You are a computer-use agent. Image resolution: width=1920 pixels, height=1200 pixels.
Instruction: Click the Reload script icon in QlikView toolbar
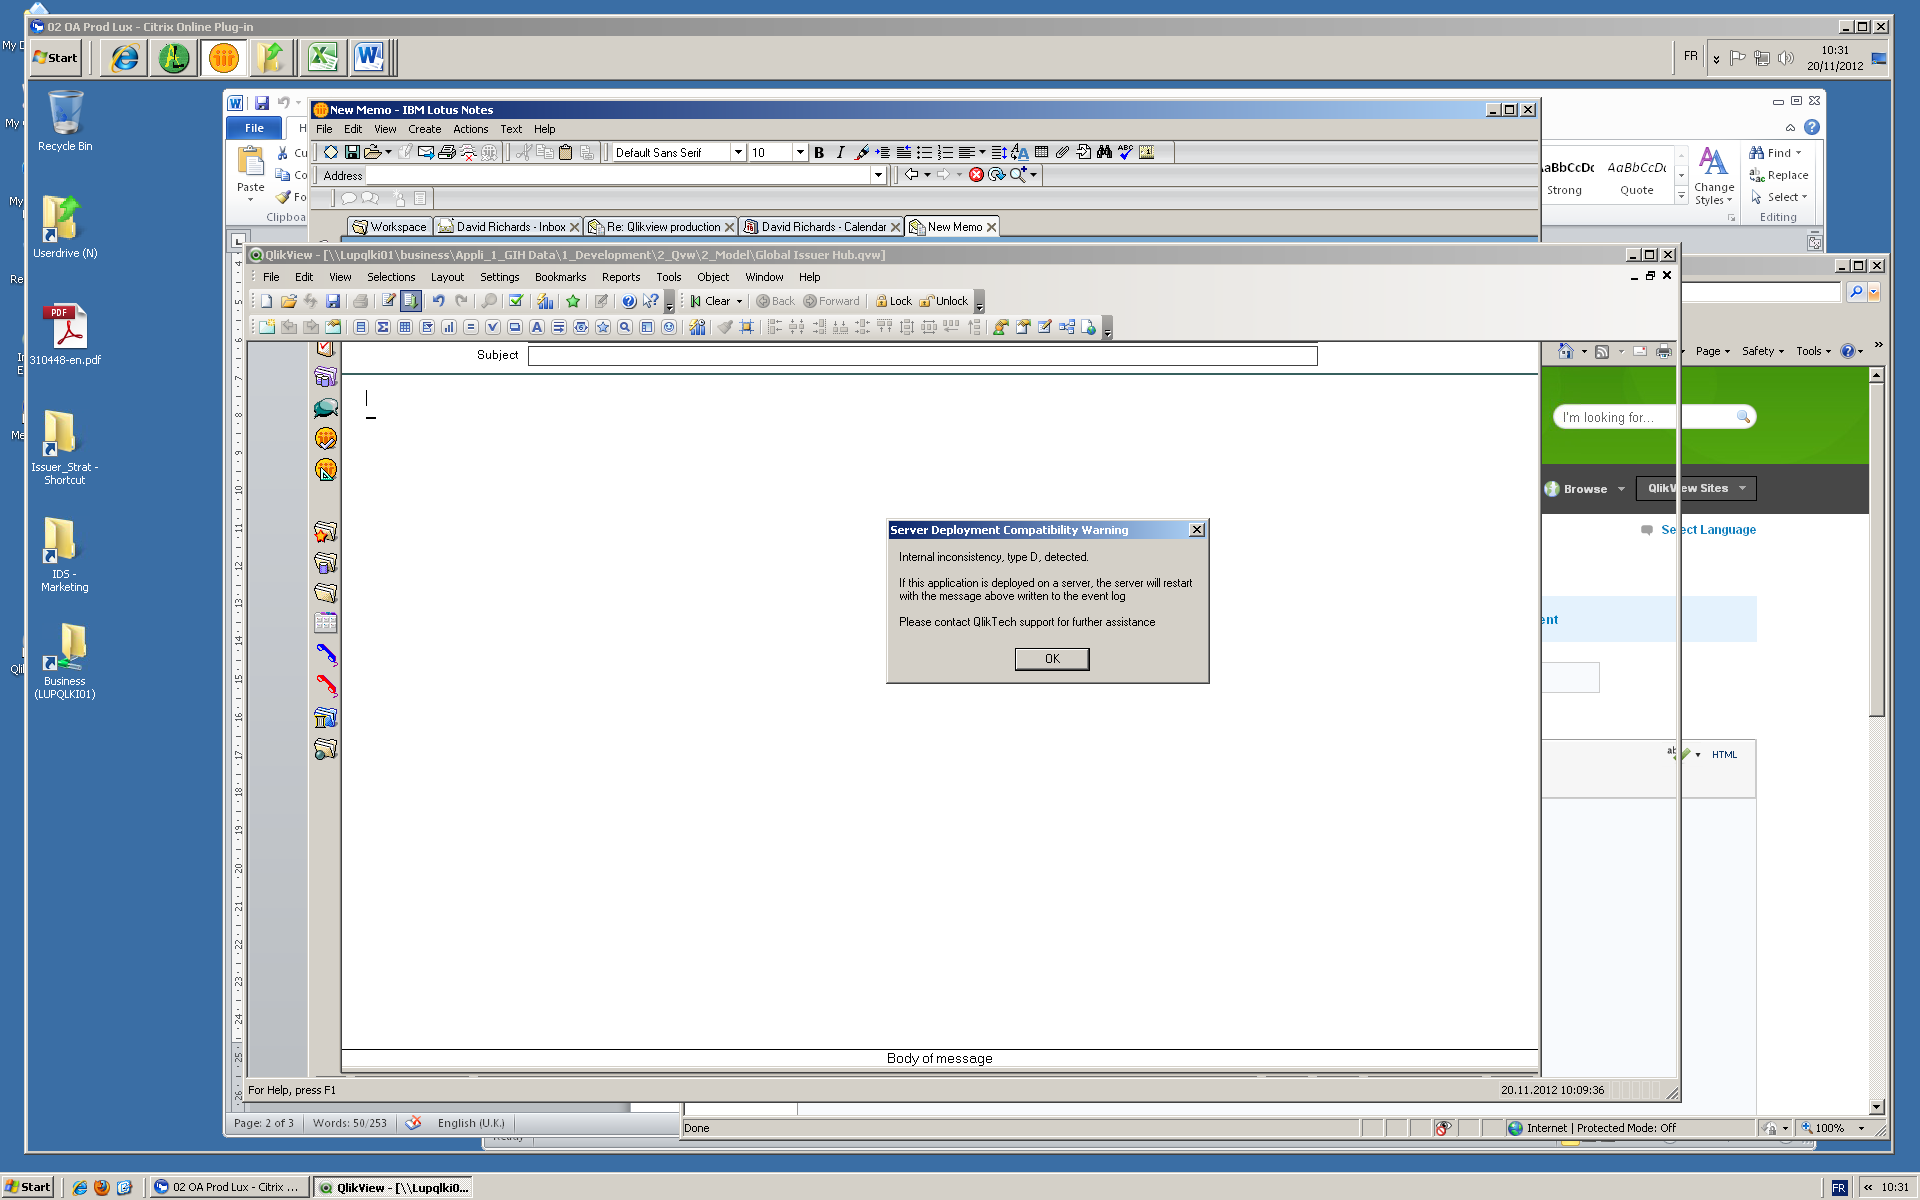click(411, 301)
